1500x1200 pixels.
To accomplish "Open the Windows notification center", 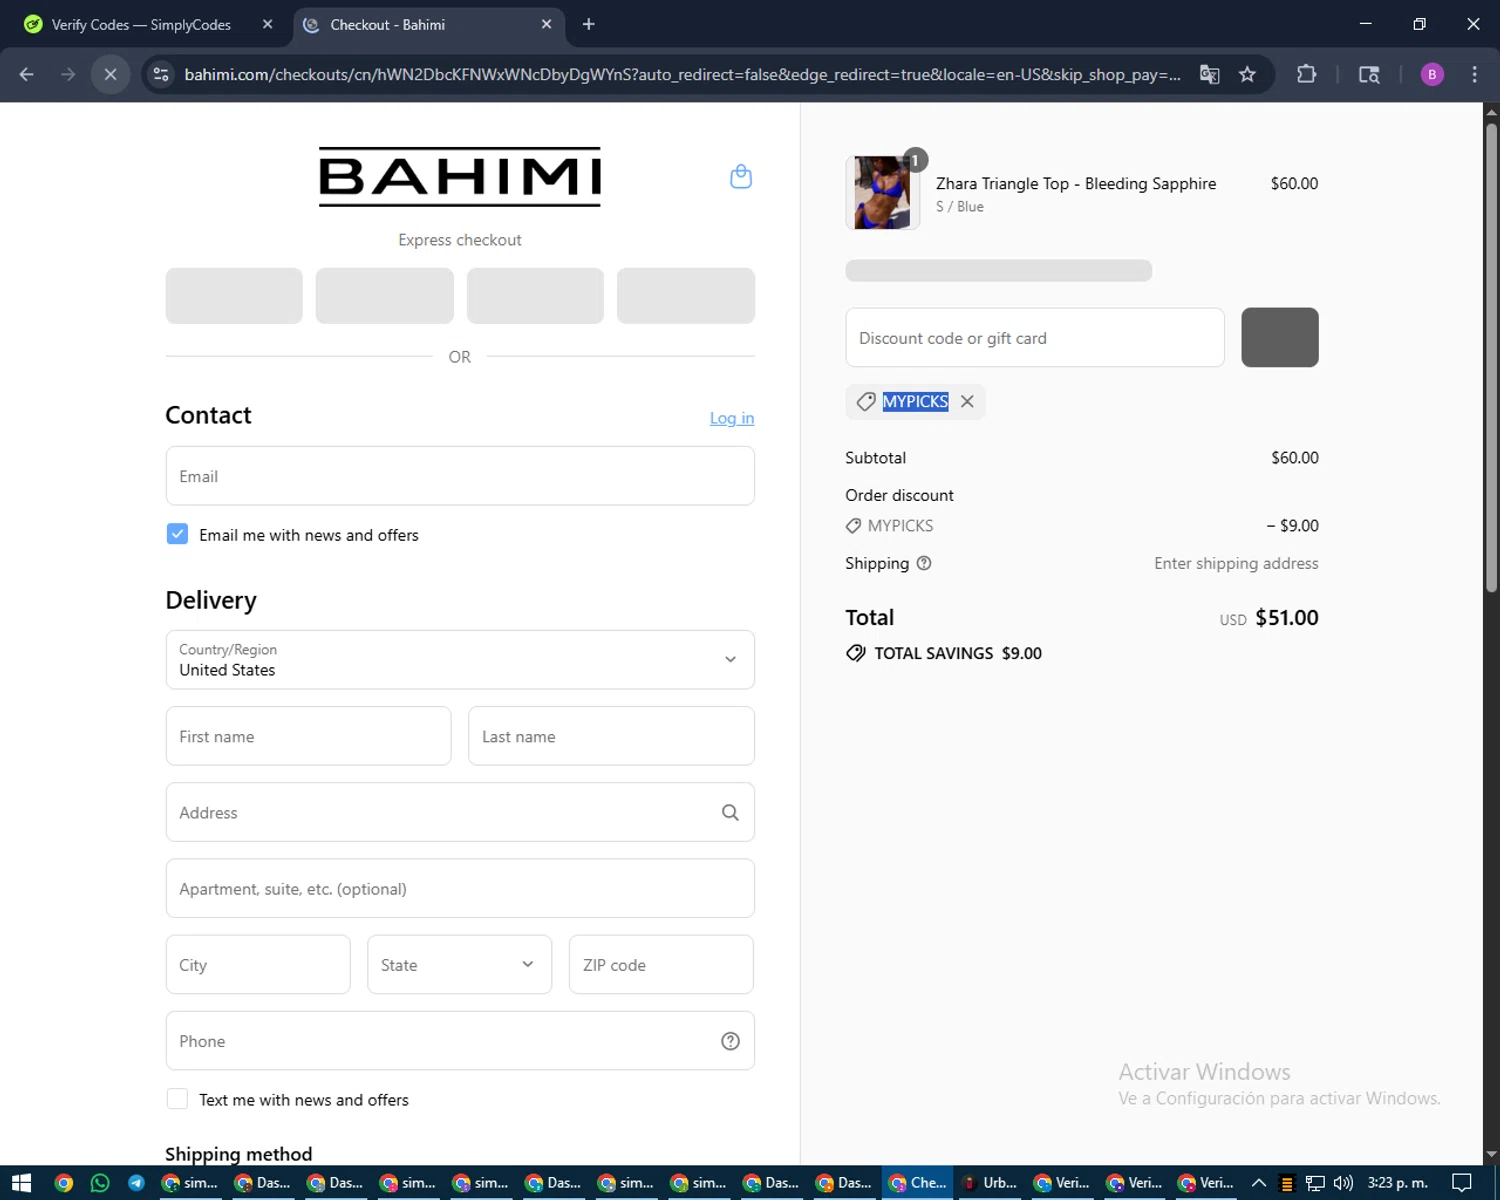I will coord(1462,1183).
